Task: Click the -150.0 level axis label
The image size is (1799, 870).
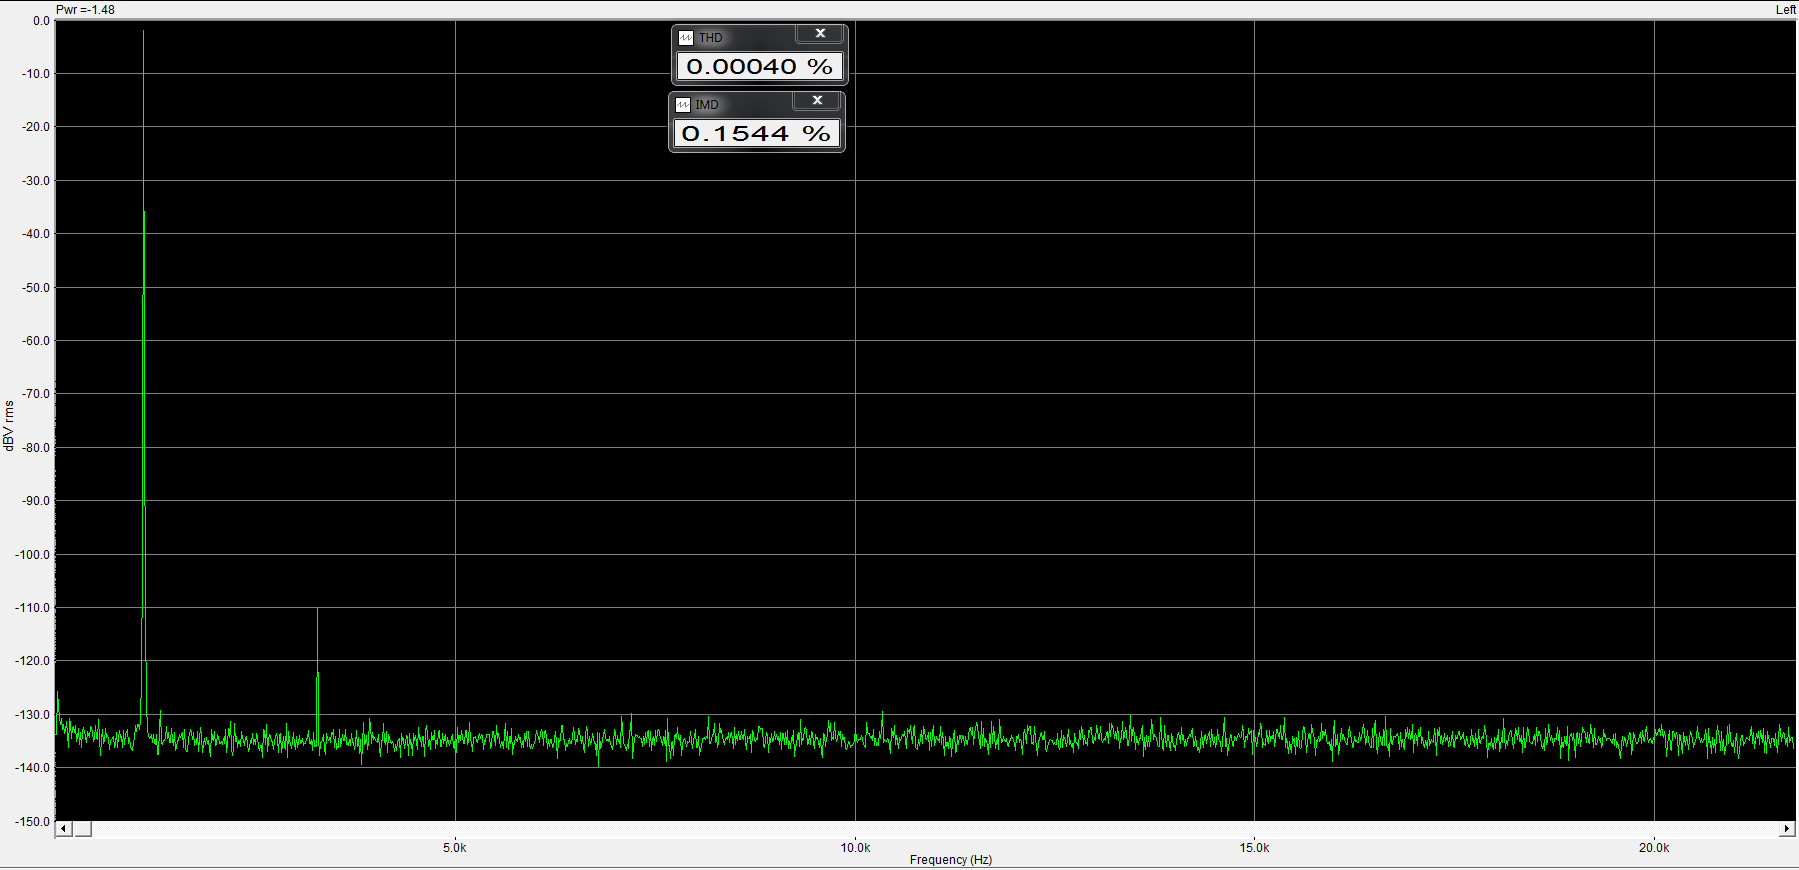Action: pos(34,822)
